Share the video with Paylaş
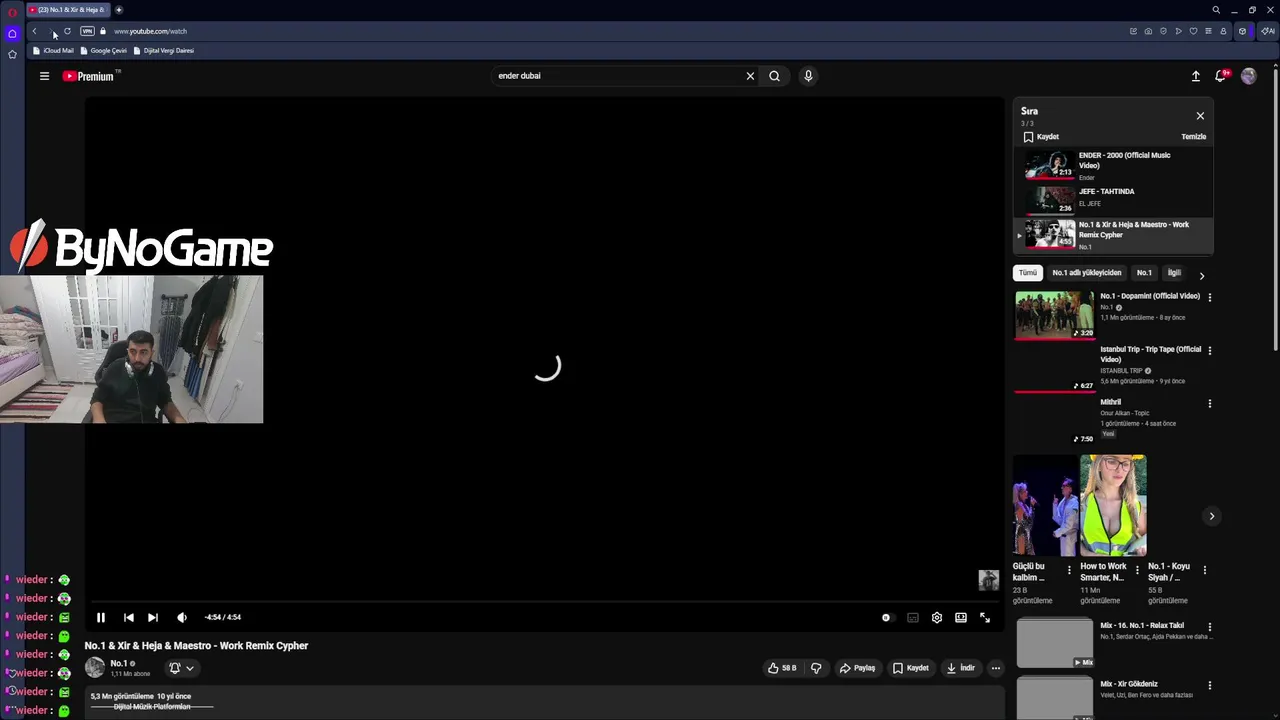The width and height of the screenshot is (1280, 720). [x=858, y=668]
